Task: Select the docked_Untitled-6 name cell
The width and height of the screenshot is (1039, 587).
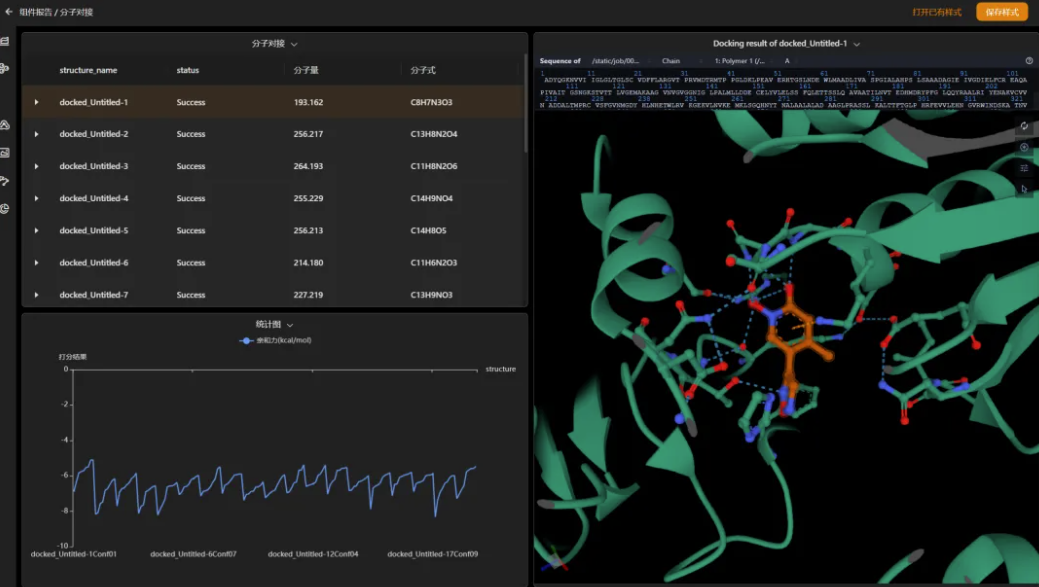Action: (x=93, y=262)
